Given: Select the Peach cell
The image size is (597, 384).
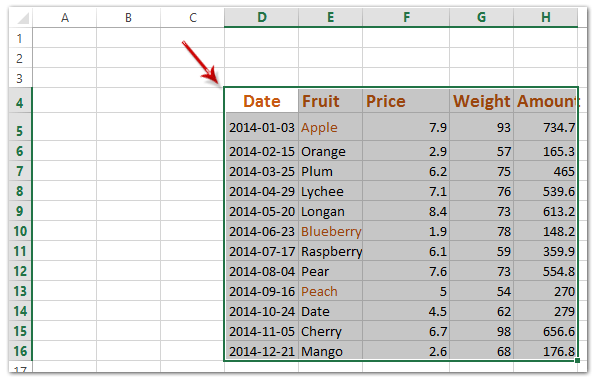Looking at the screenshot, I should (x=330, y=291).
